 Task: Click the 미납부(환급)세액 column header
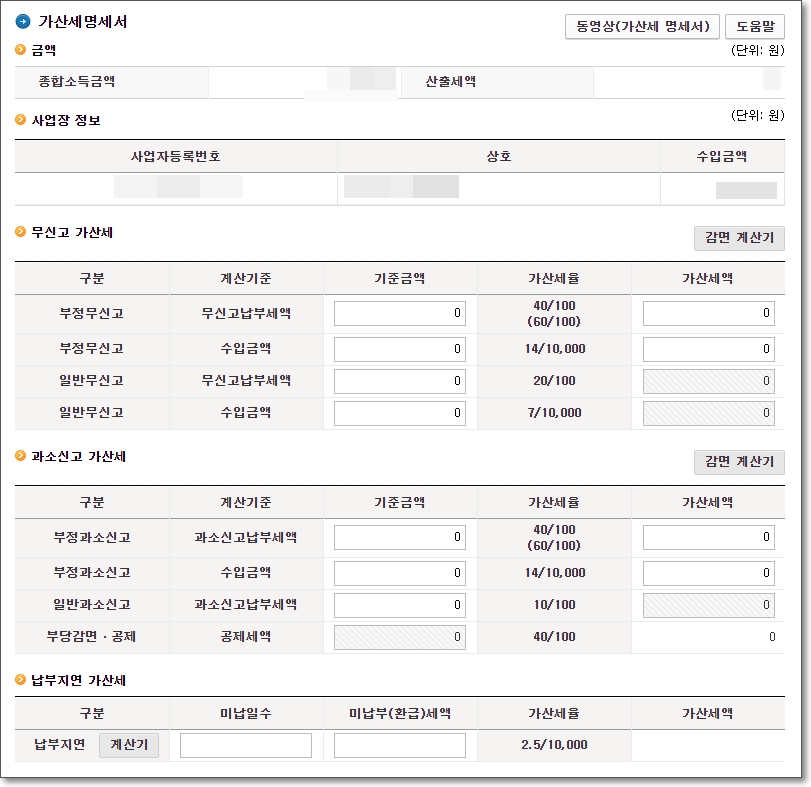400,714
